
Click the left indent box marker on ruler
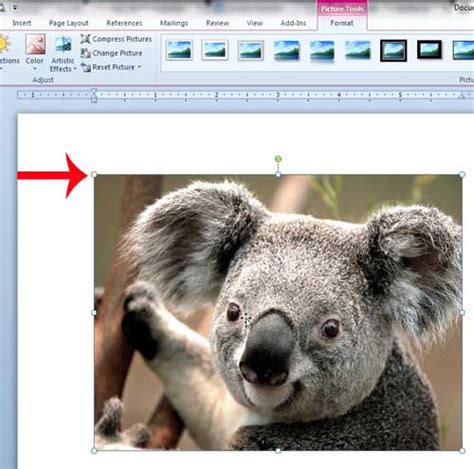pos(94,100)
